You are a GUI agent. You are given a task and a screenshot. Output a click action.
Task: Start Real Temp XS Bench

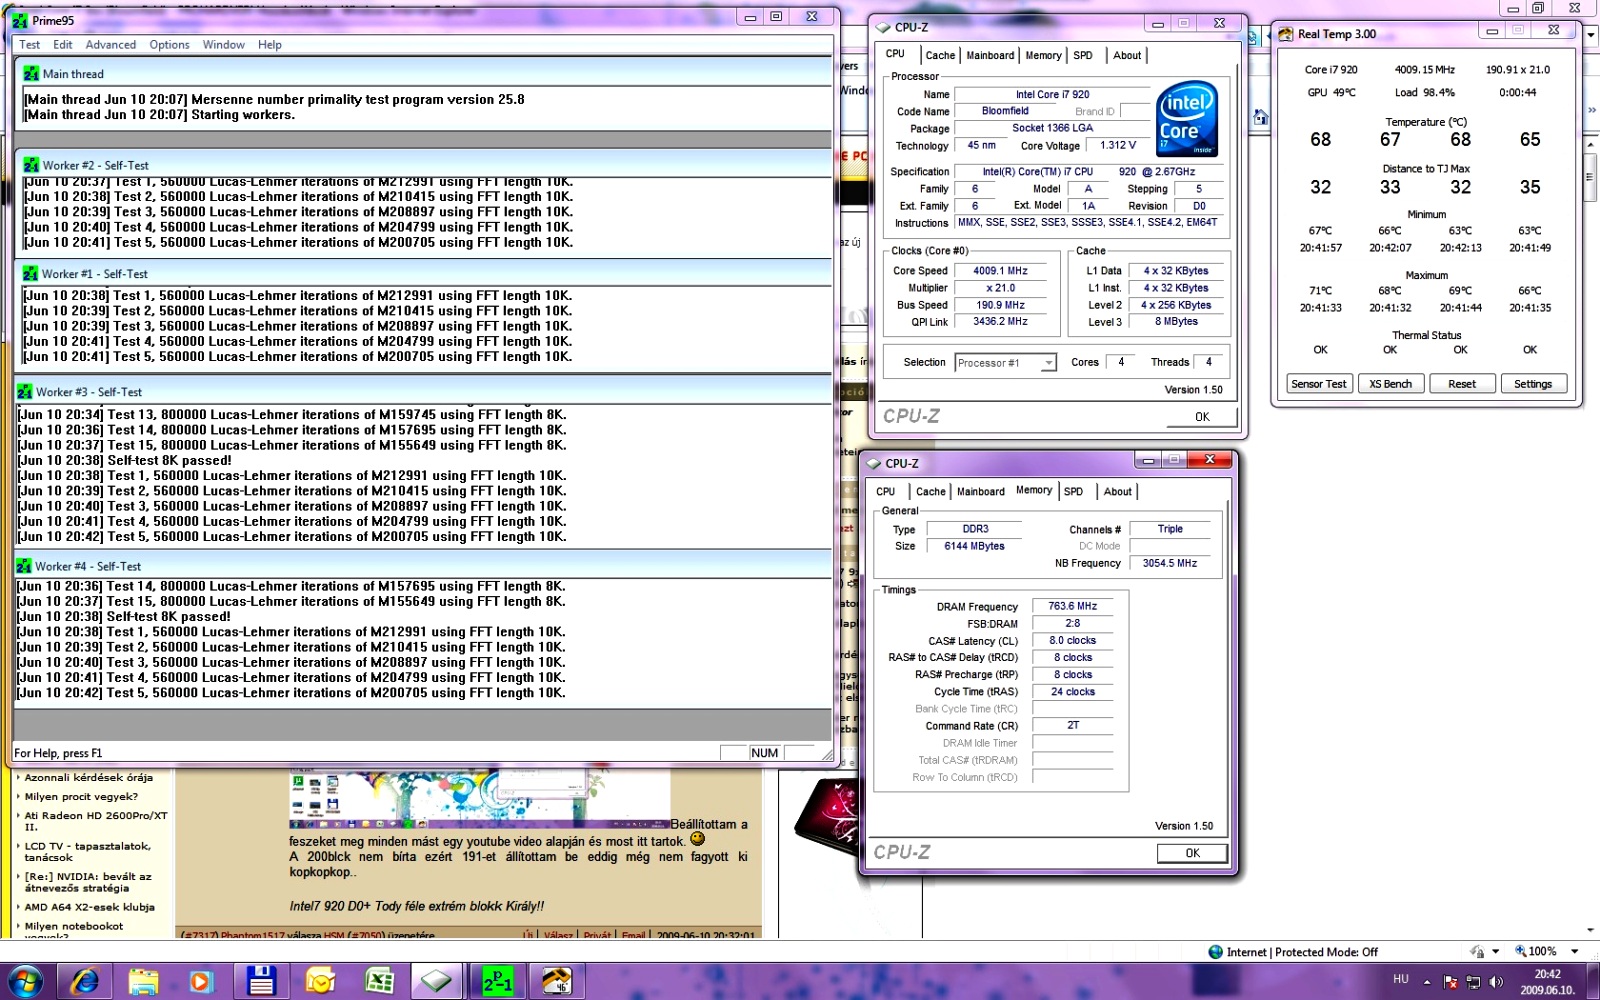tap(1390, 384)
